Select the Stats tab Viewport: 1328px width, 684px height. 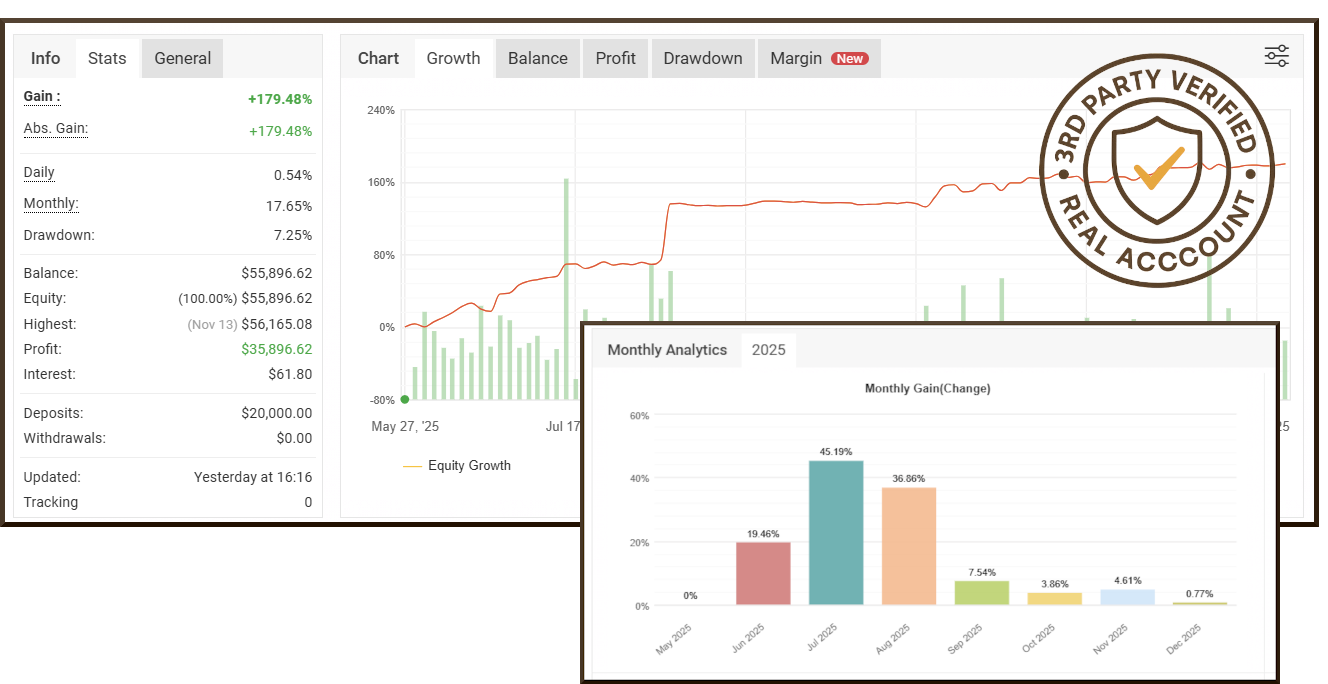point(107,58)
